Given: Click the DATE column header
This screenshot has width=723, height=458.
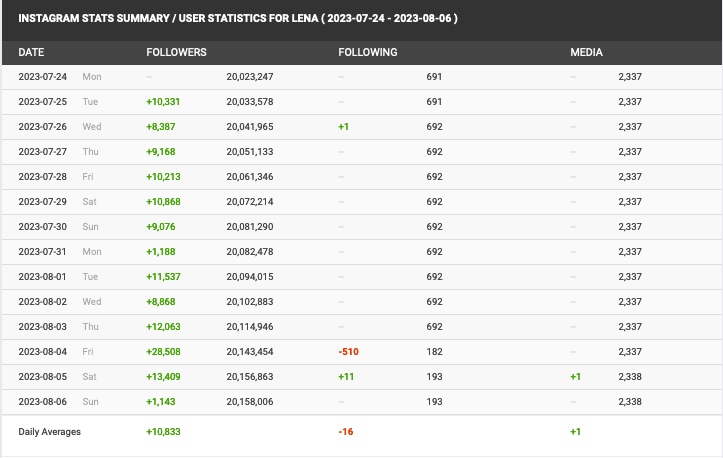Looking at the screenshot, I should point(31,52).
